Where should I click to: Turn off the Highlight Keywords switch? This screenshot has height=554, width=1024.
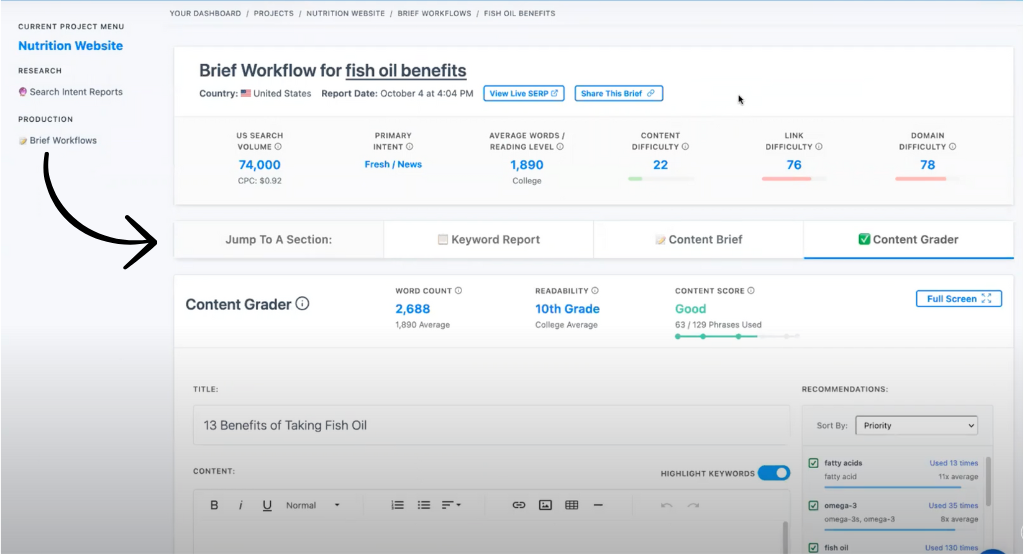[774, 473]
